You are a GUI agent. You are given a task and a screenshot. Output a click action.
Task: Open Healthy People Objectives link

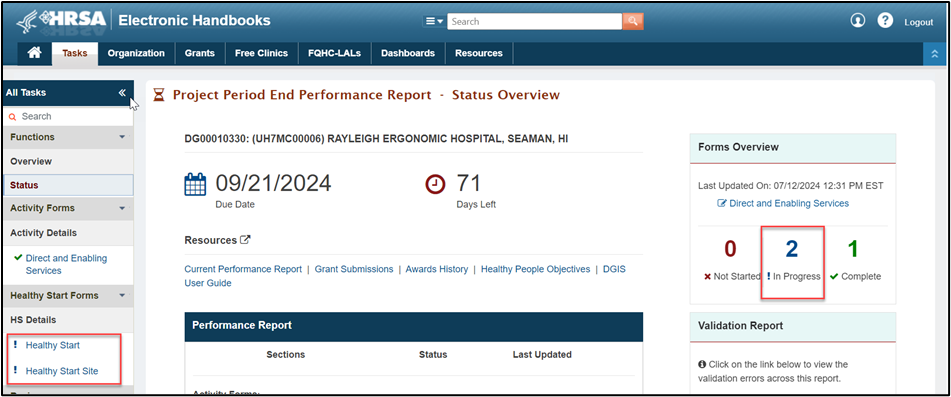click(536, 269)
